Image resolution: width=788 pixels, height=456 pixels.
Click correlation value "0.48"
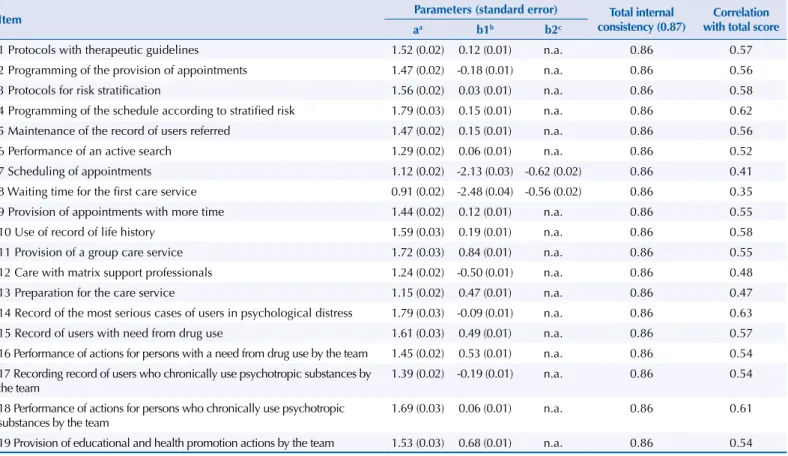[741, 272]
